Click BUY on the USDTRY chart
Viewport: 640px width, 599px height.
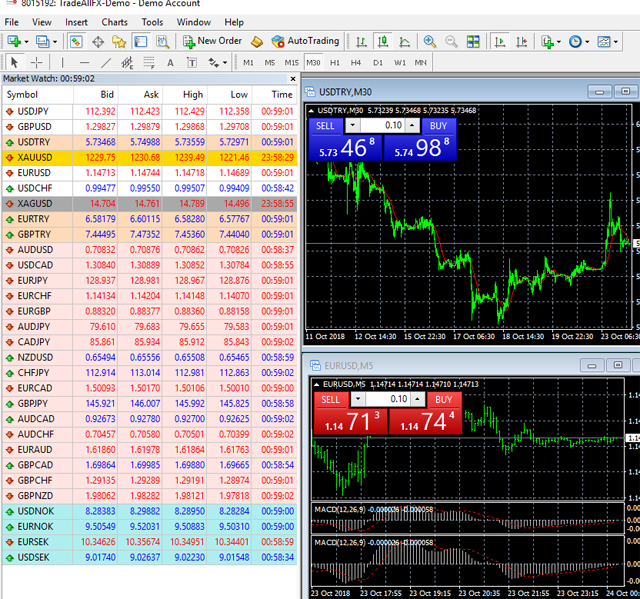tap(438, 126)
